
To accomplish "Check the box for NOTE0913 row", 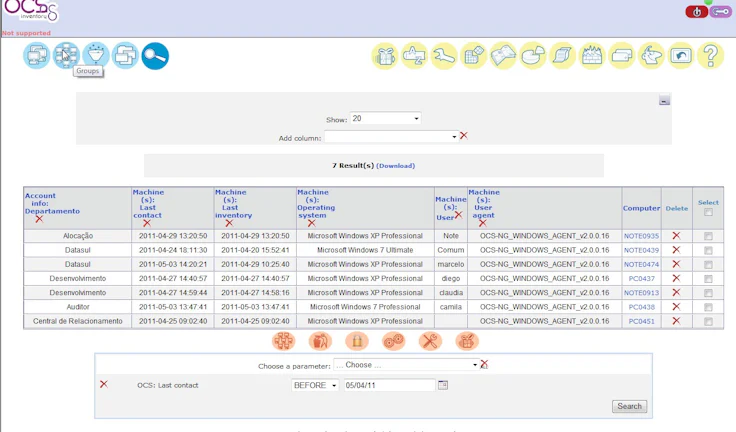I will [708, 293].
